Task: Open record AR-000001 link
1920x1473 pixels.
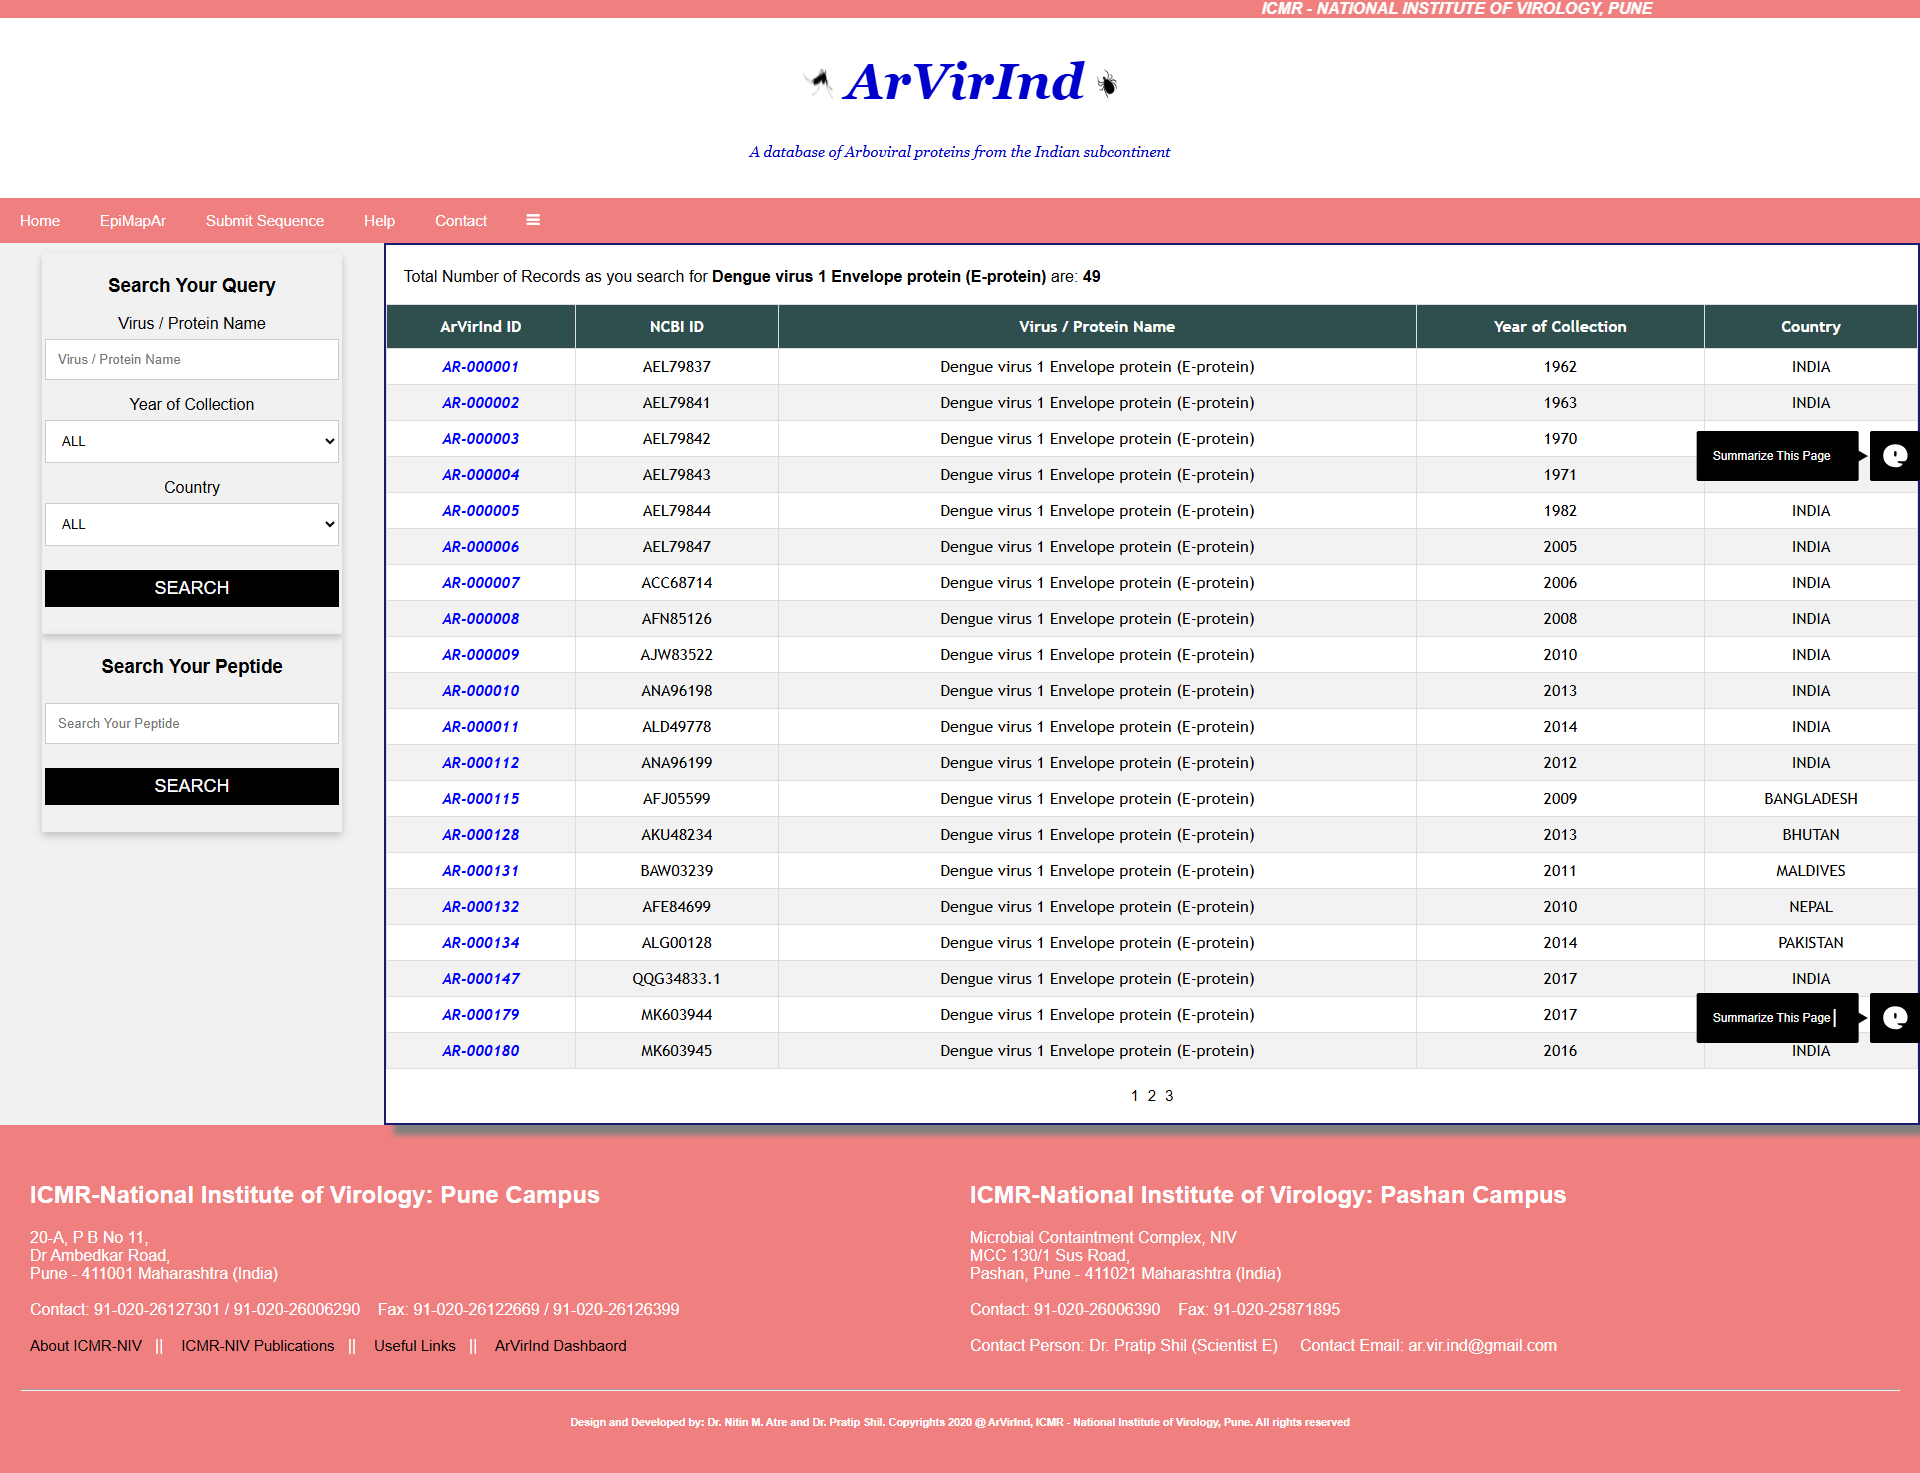Action: pyautogui.click(x=480, y=367)
